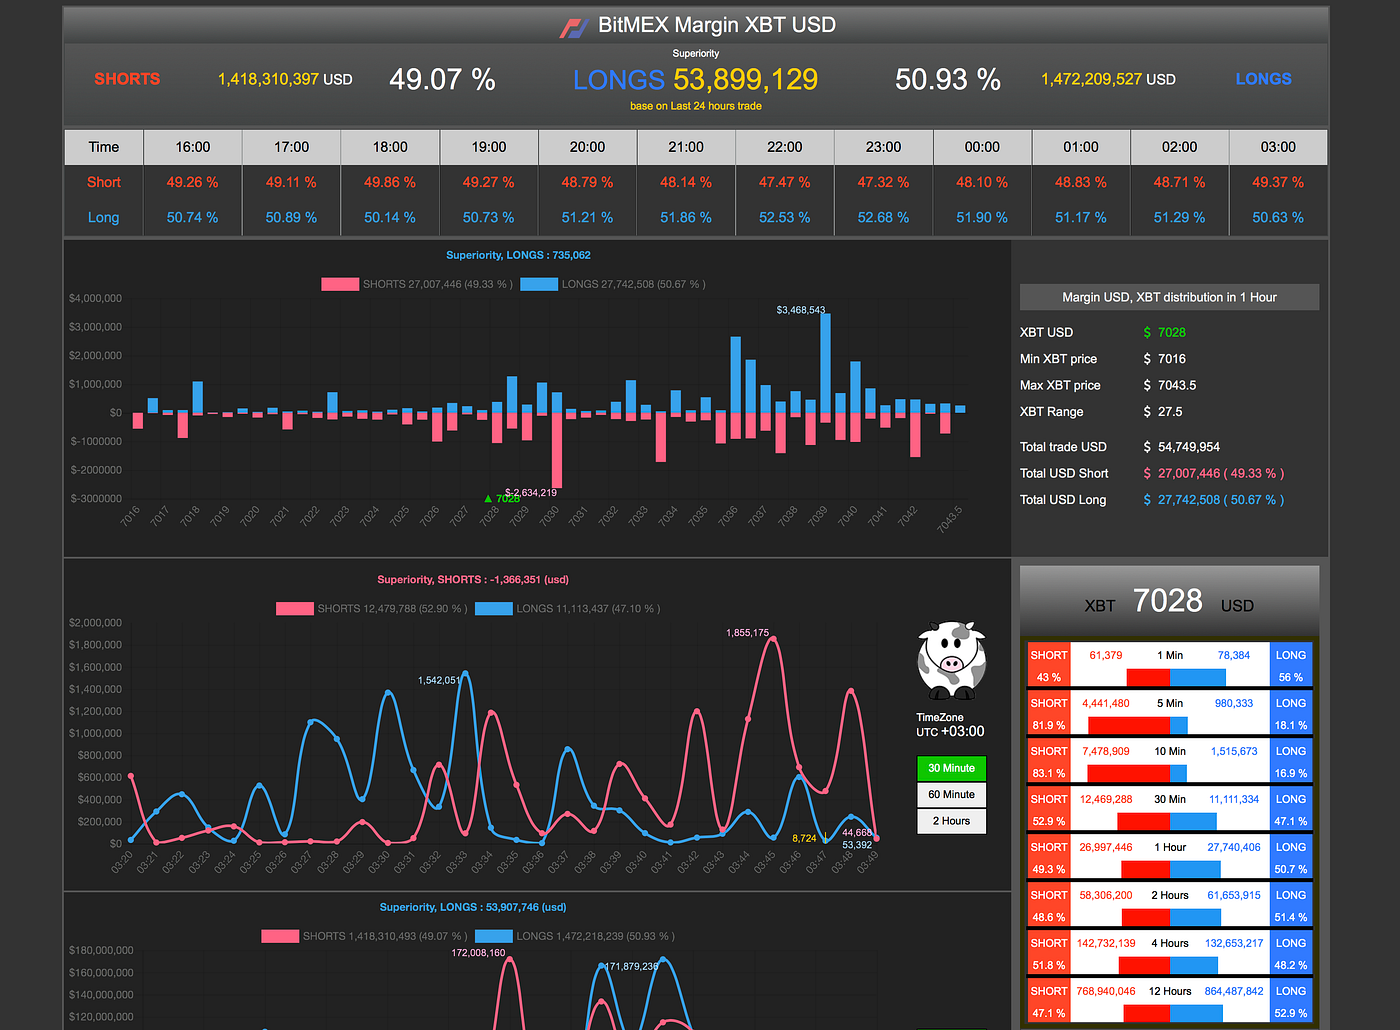This screenshot has width=1400, height=1030.
Task: Click the tallest blue bar labeled $3,468,543
Action: [825, 363]
